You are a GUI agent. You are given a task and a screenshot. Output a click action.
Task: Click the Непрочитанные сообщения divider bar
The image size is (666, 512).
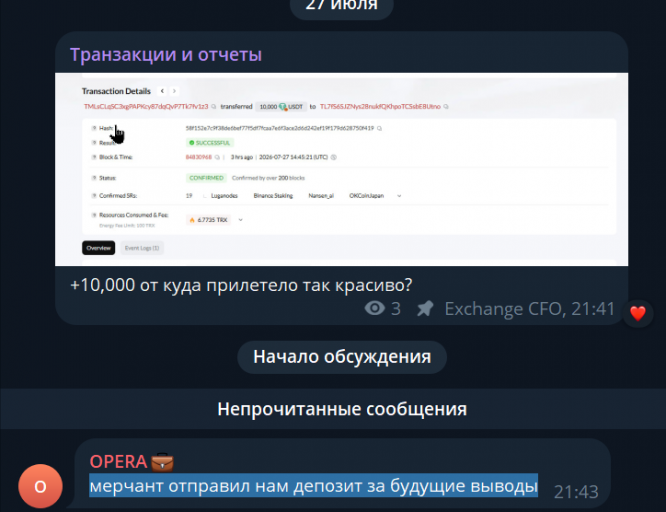point(333,409)
